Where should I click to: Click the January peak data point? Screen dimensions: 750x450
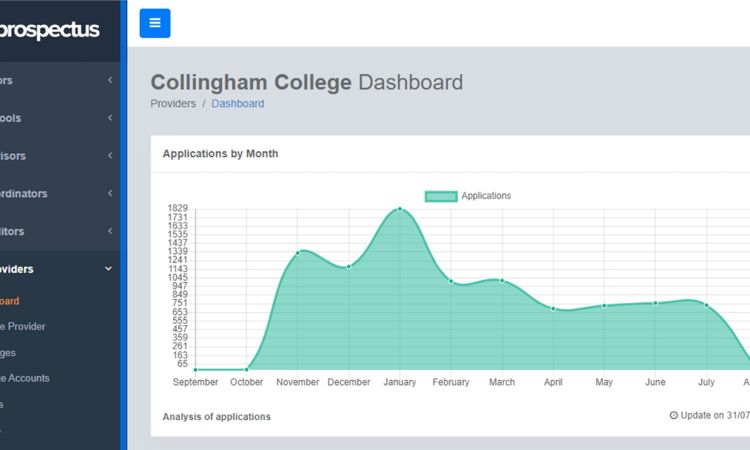(400, 209)
